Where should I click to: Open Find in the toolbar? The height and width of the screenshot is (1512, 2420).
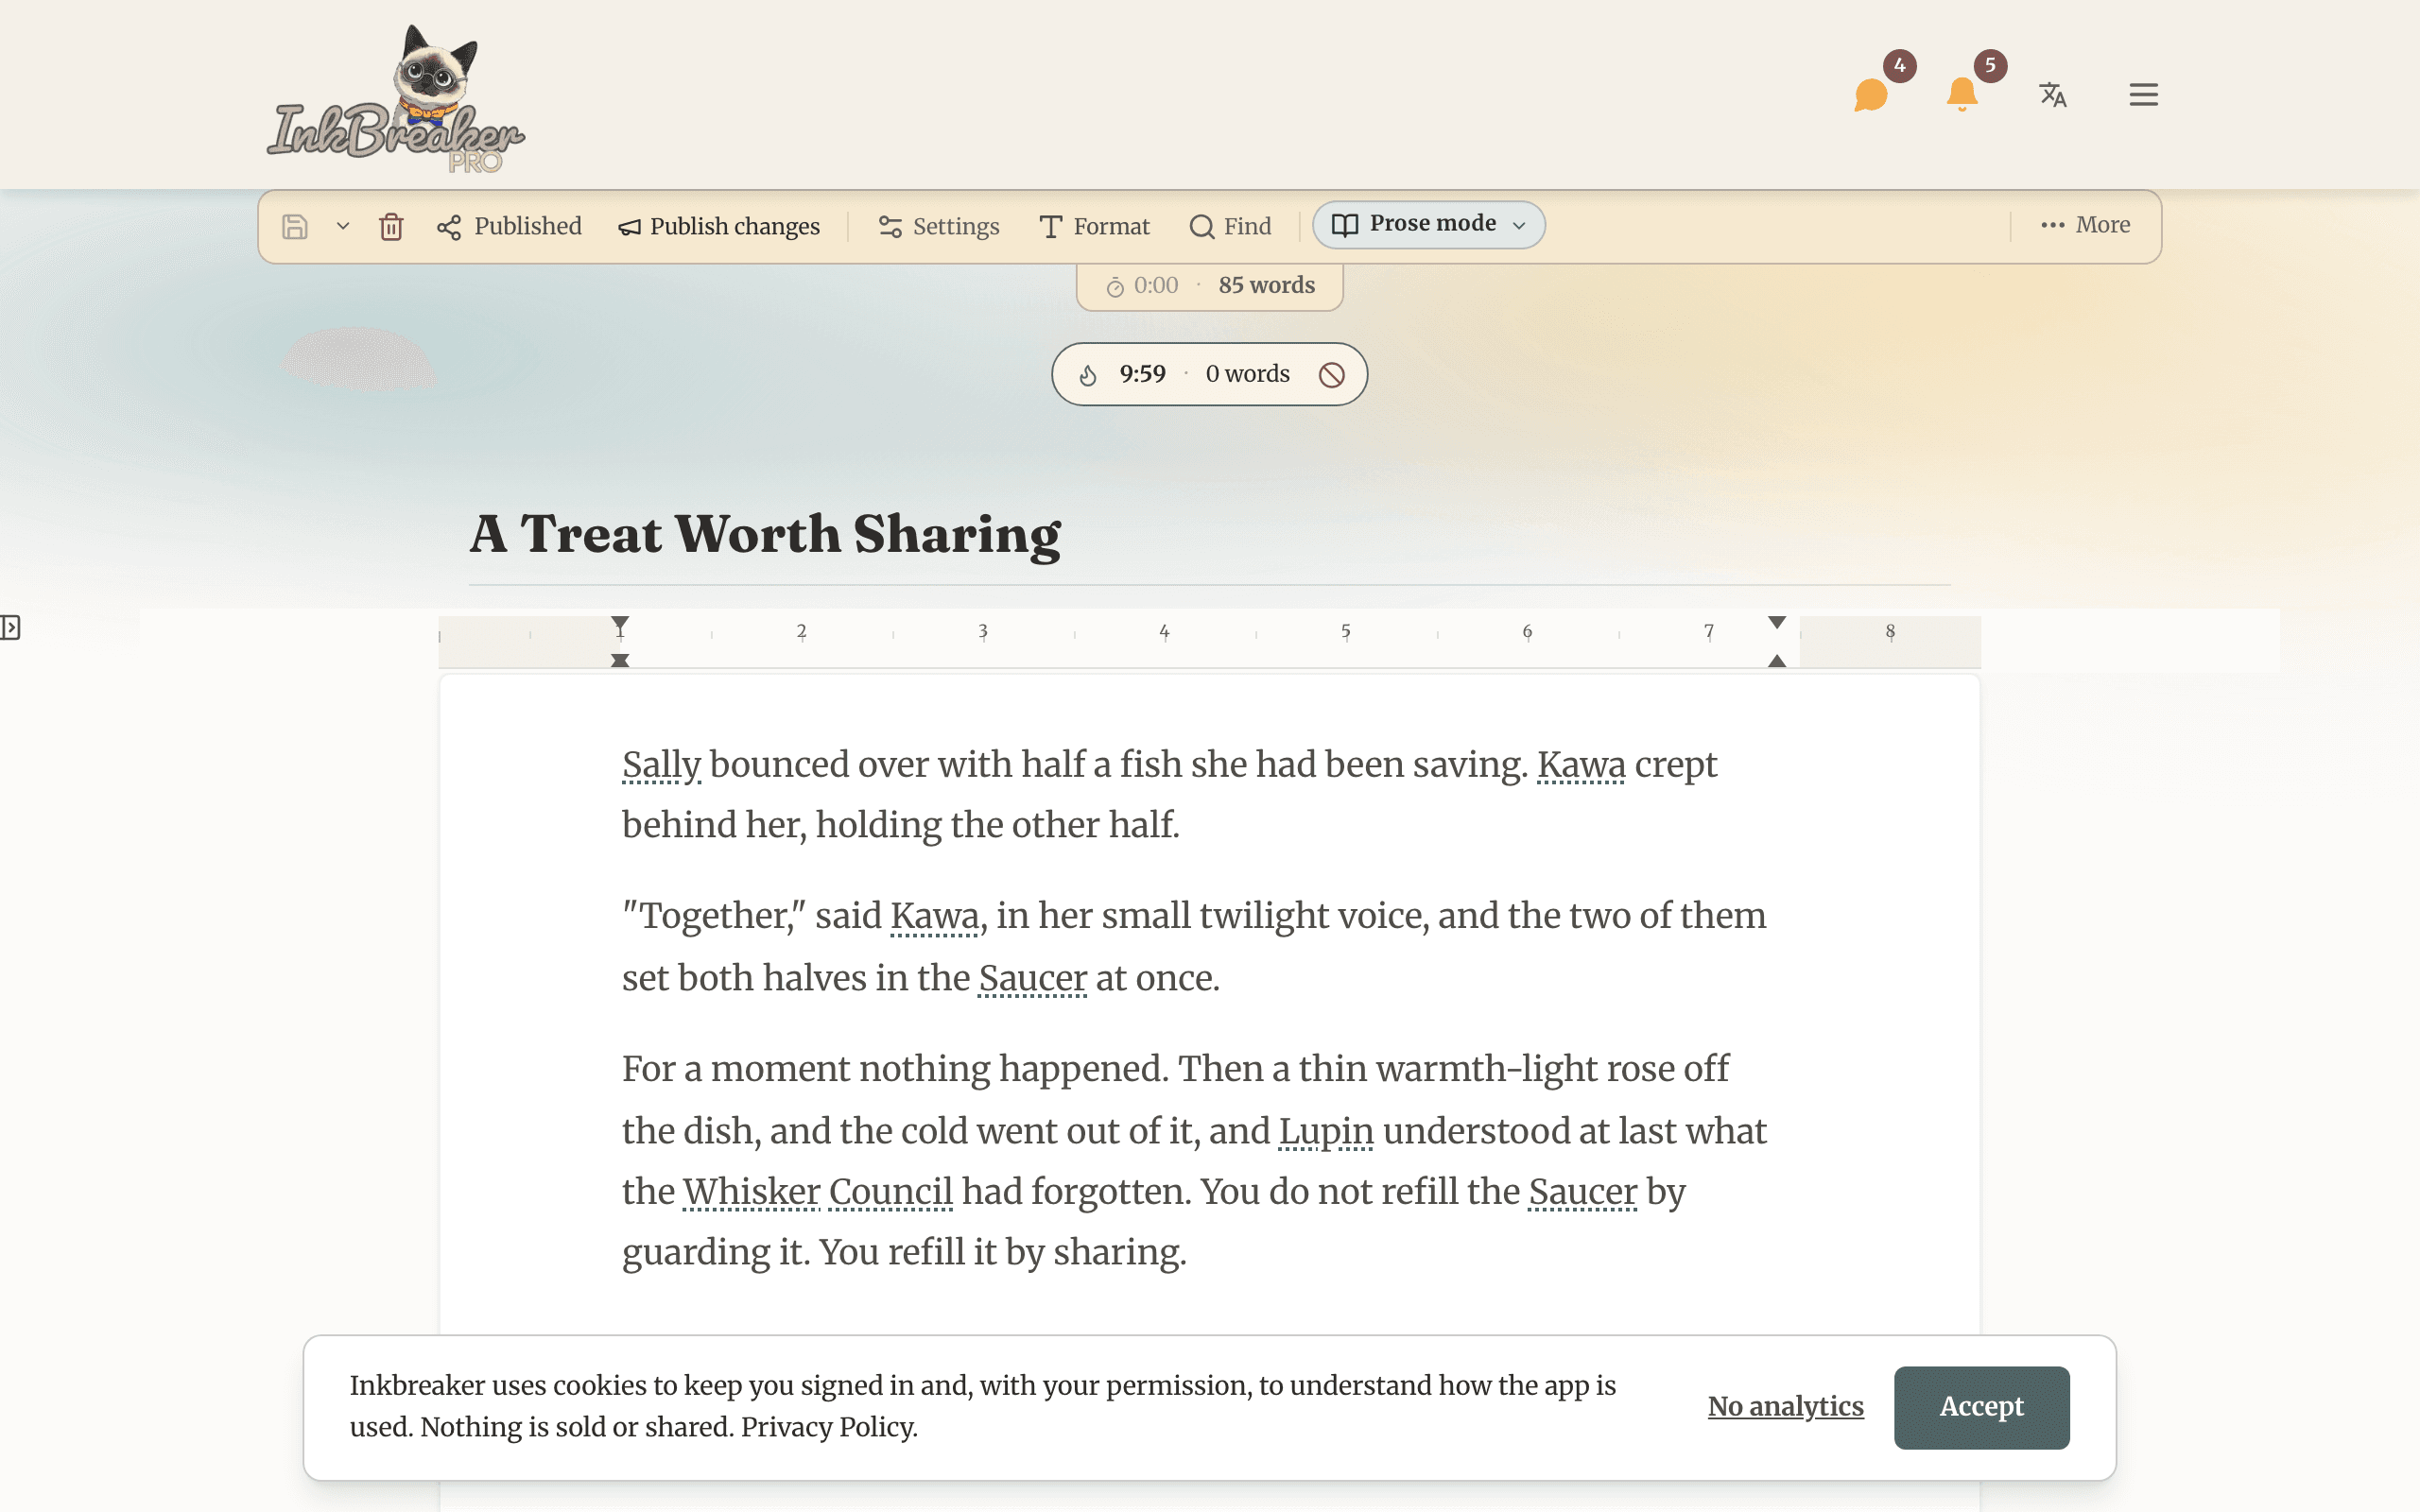point(1230,227)
